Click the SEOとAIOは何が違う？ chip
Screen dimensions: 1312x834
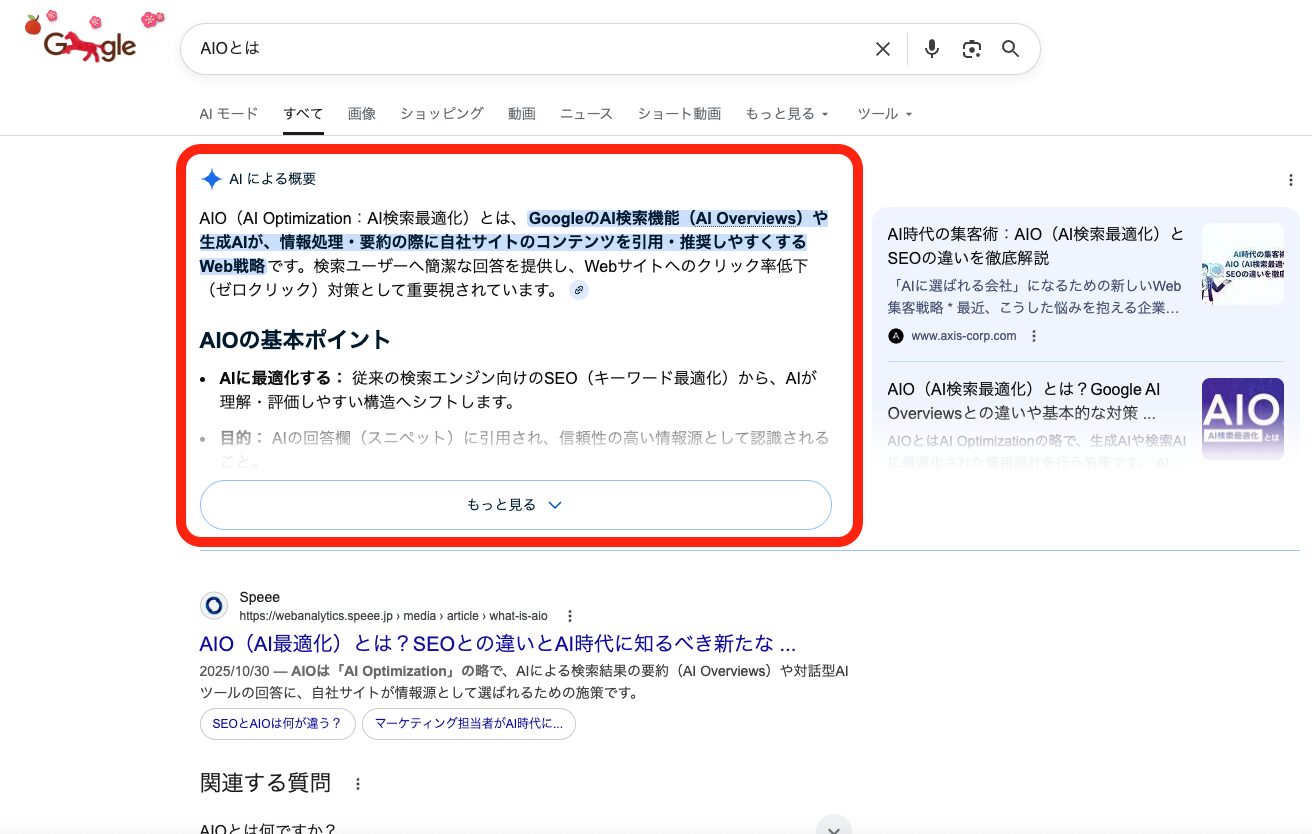pyautogui.click(x=277, y=724)
